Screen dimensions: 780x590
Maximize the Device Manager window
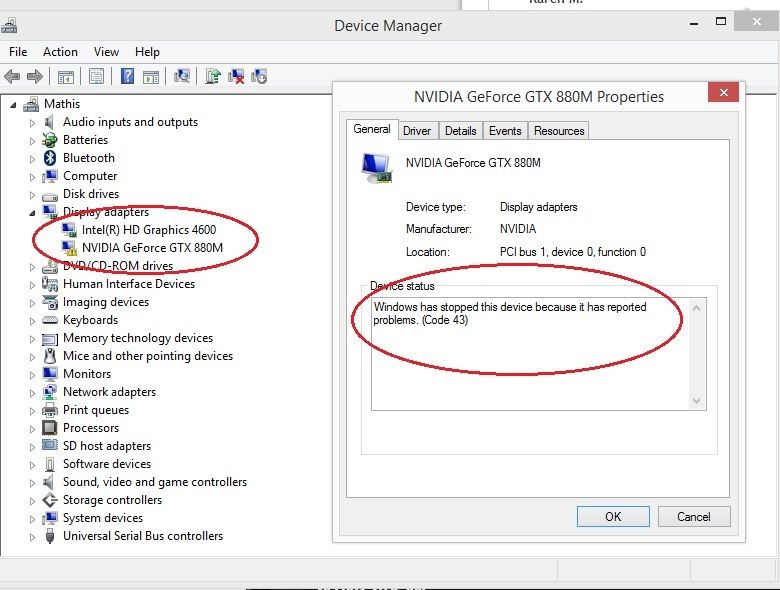pyautogui.click(x=721, y=21)
